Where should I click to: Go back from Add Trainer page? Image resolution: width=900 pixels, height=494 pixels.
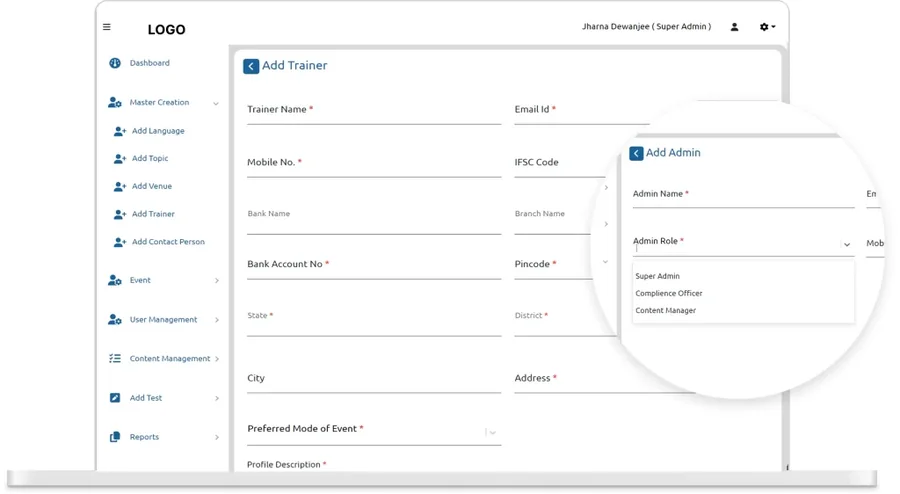[251, 67]
